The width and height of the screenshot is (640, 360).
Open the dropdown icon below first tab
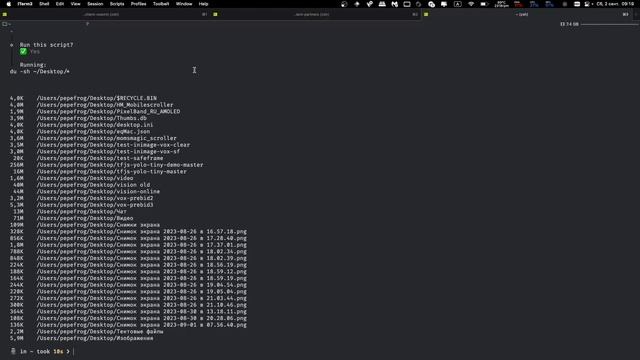click(x=6, y=24)
